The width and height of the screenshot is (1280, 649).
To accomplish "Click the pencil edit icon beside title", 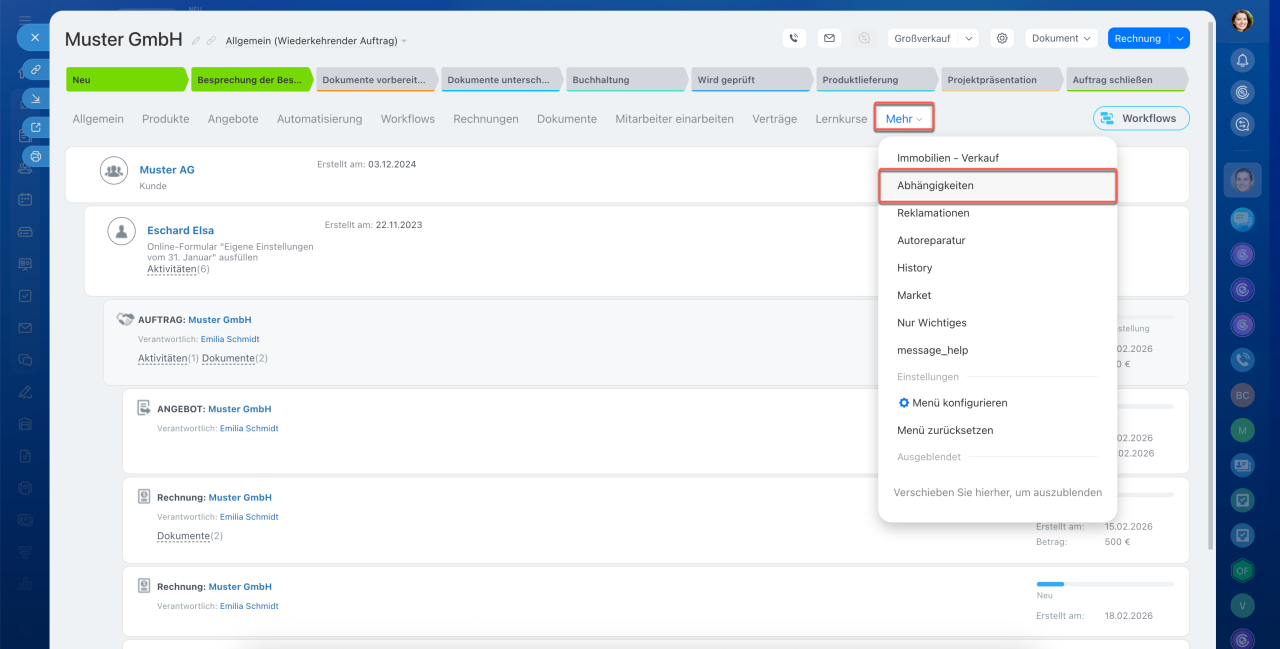I will tap(196, 41).
